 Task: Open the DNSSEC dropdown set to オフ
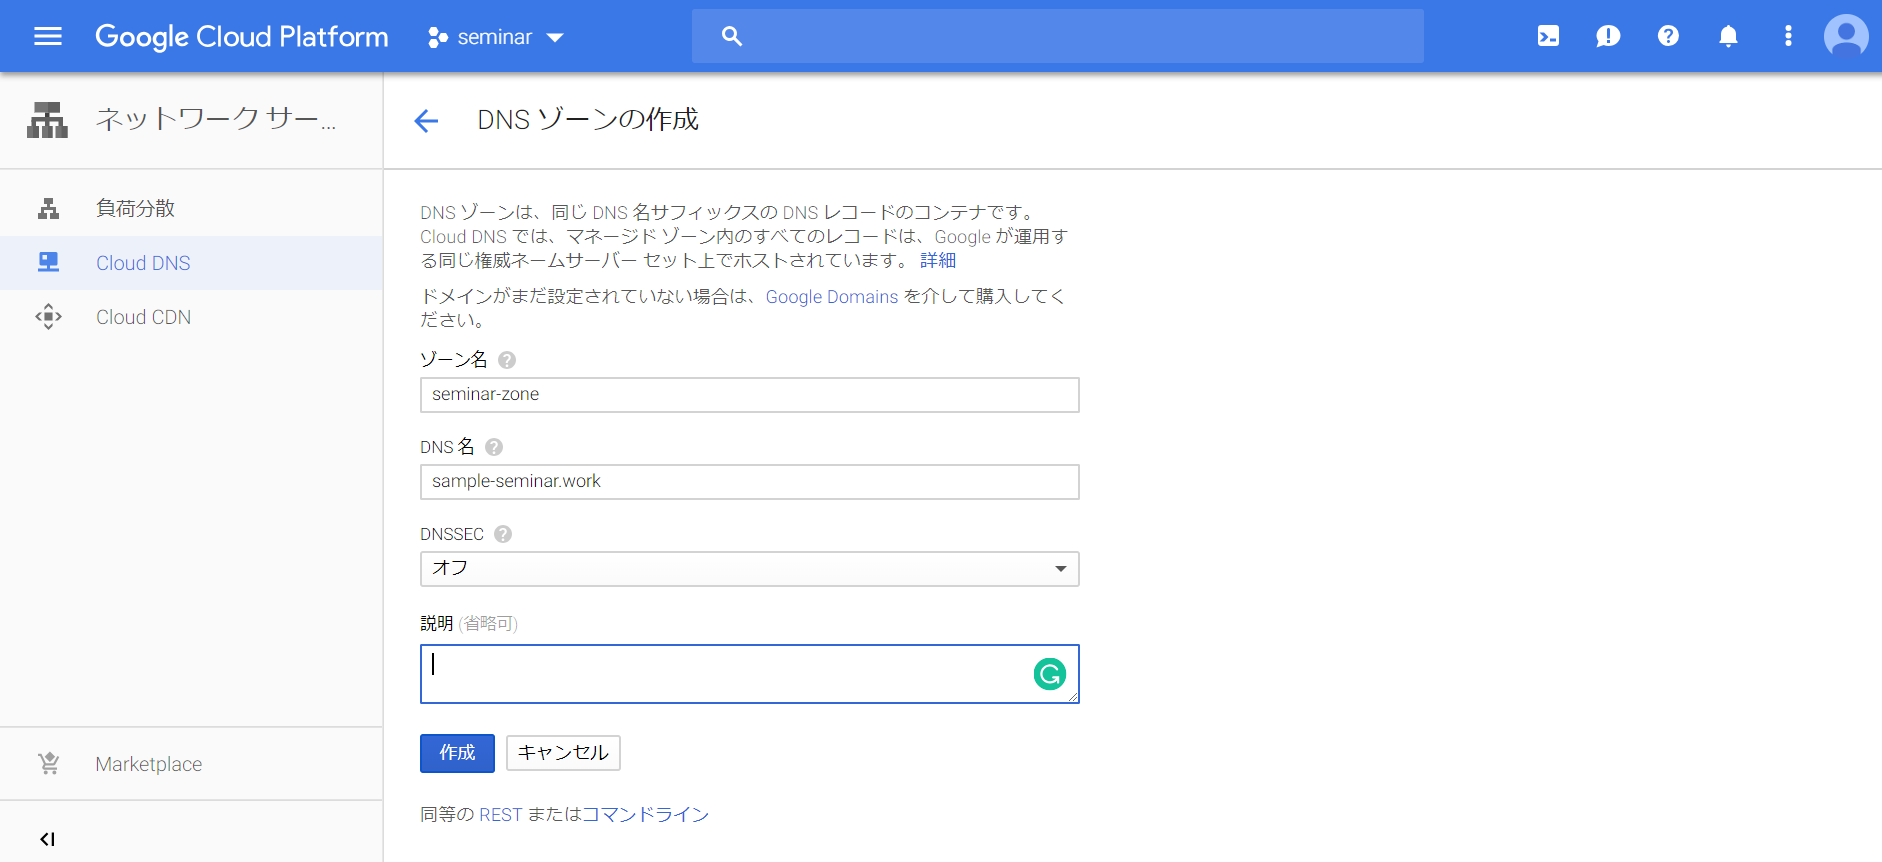pos(750,569)
